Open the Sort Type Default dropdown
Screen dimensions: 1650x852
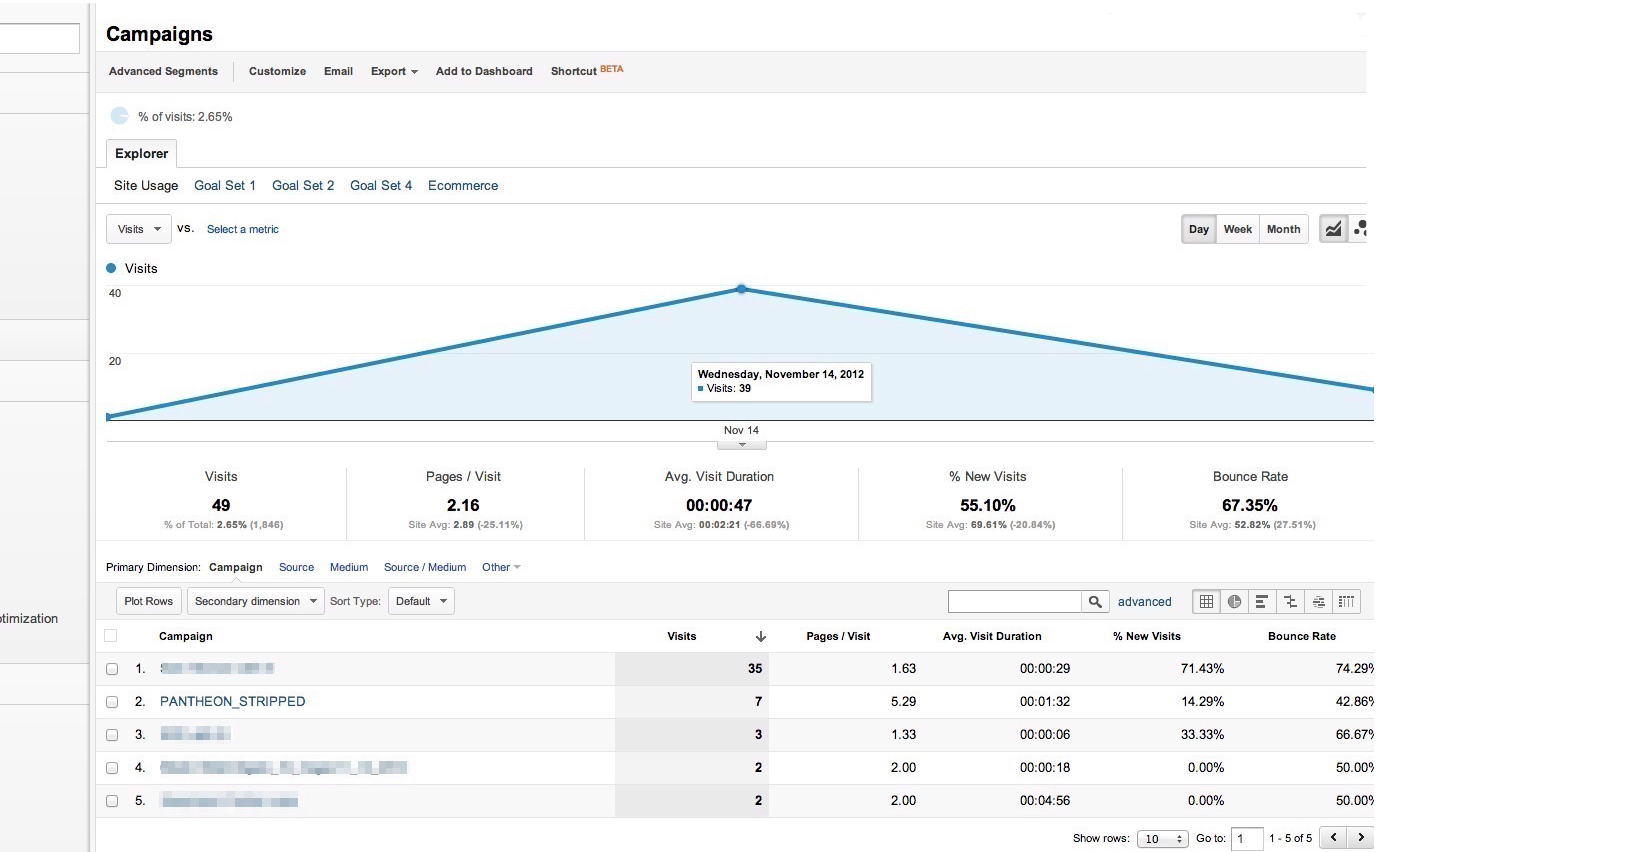point(420,601)
